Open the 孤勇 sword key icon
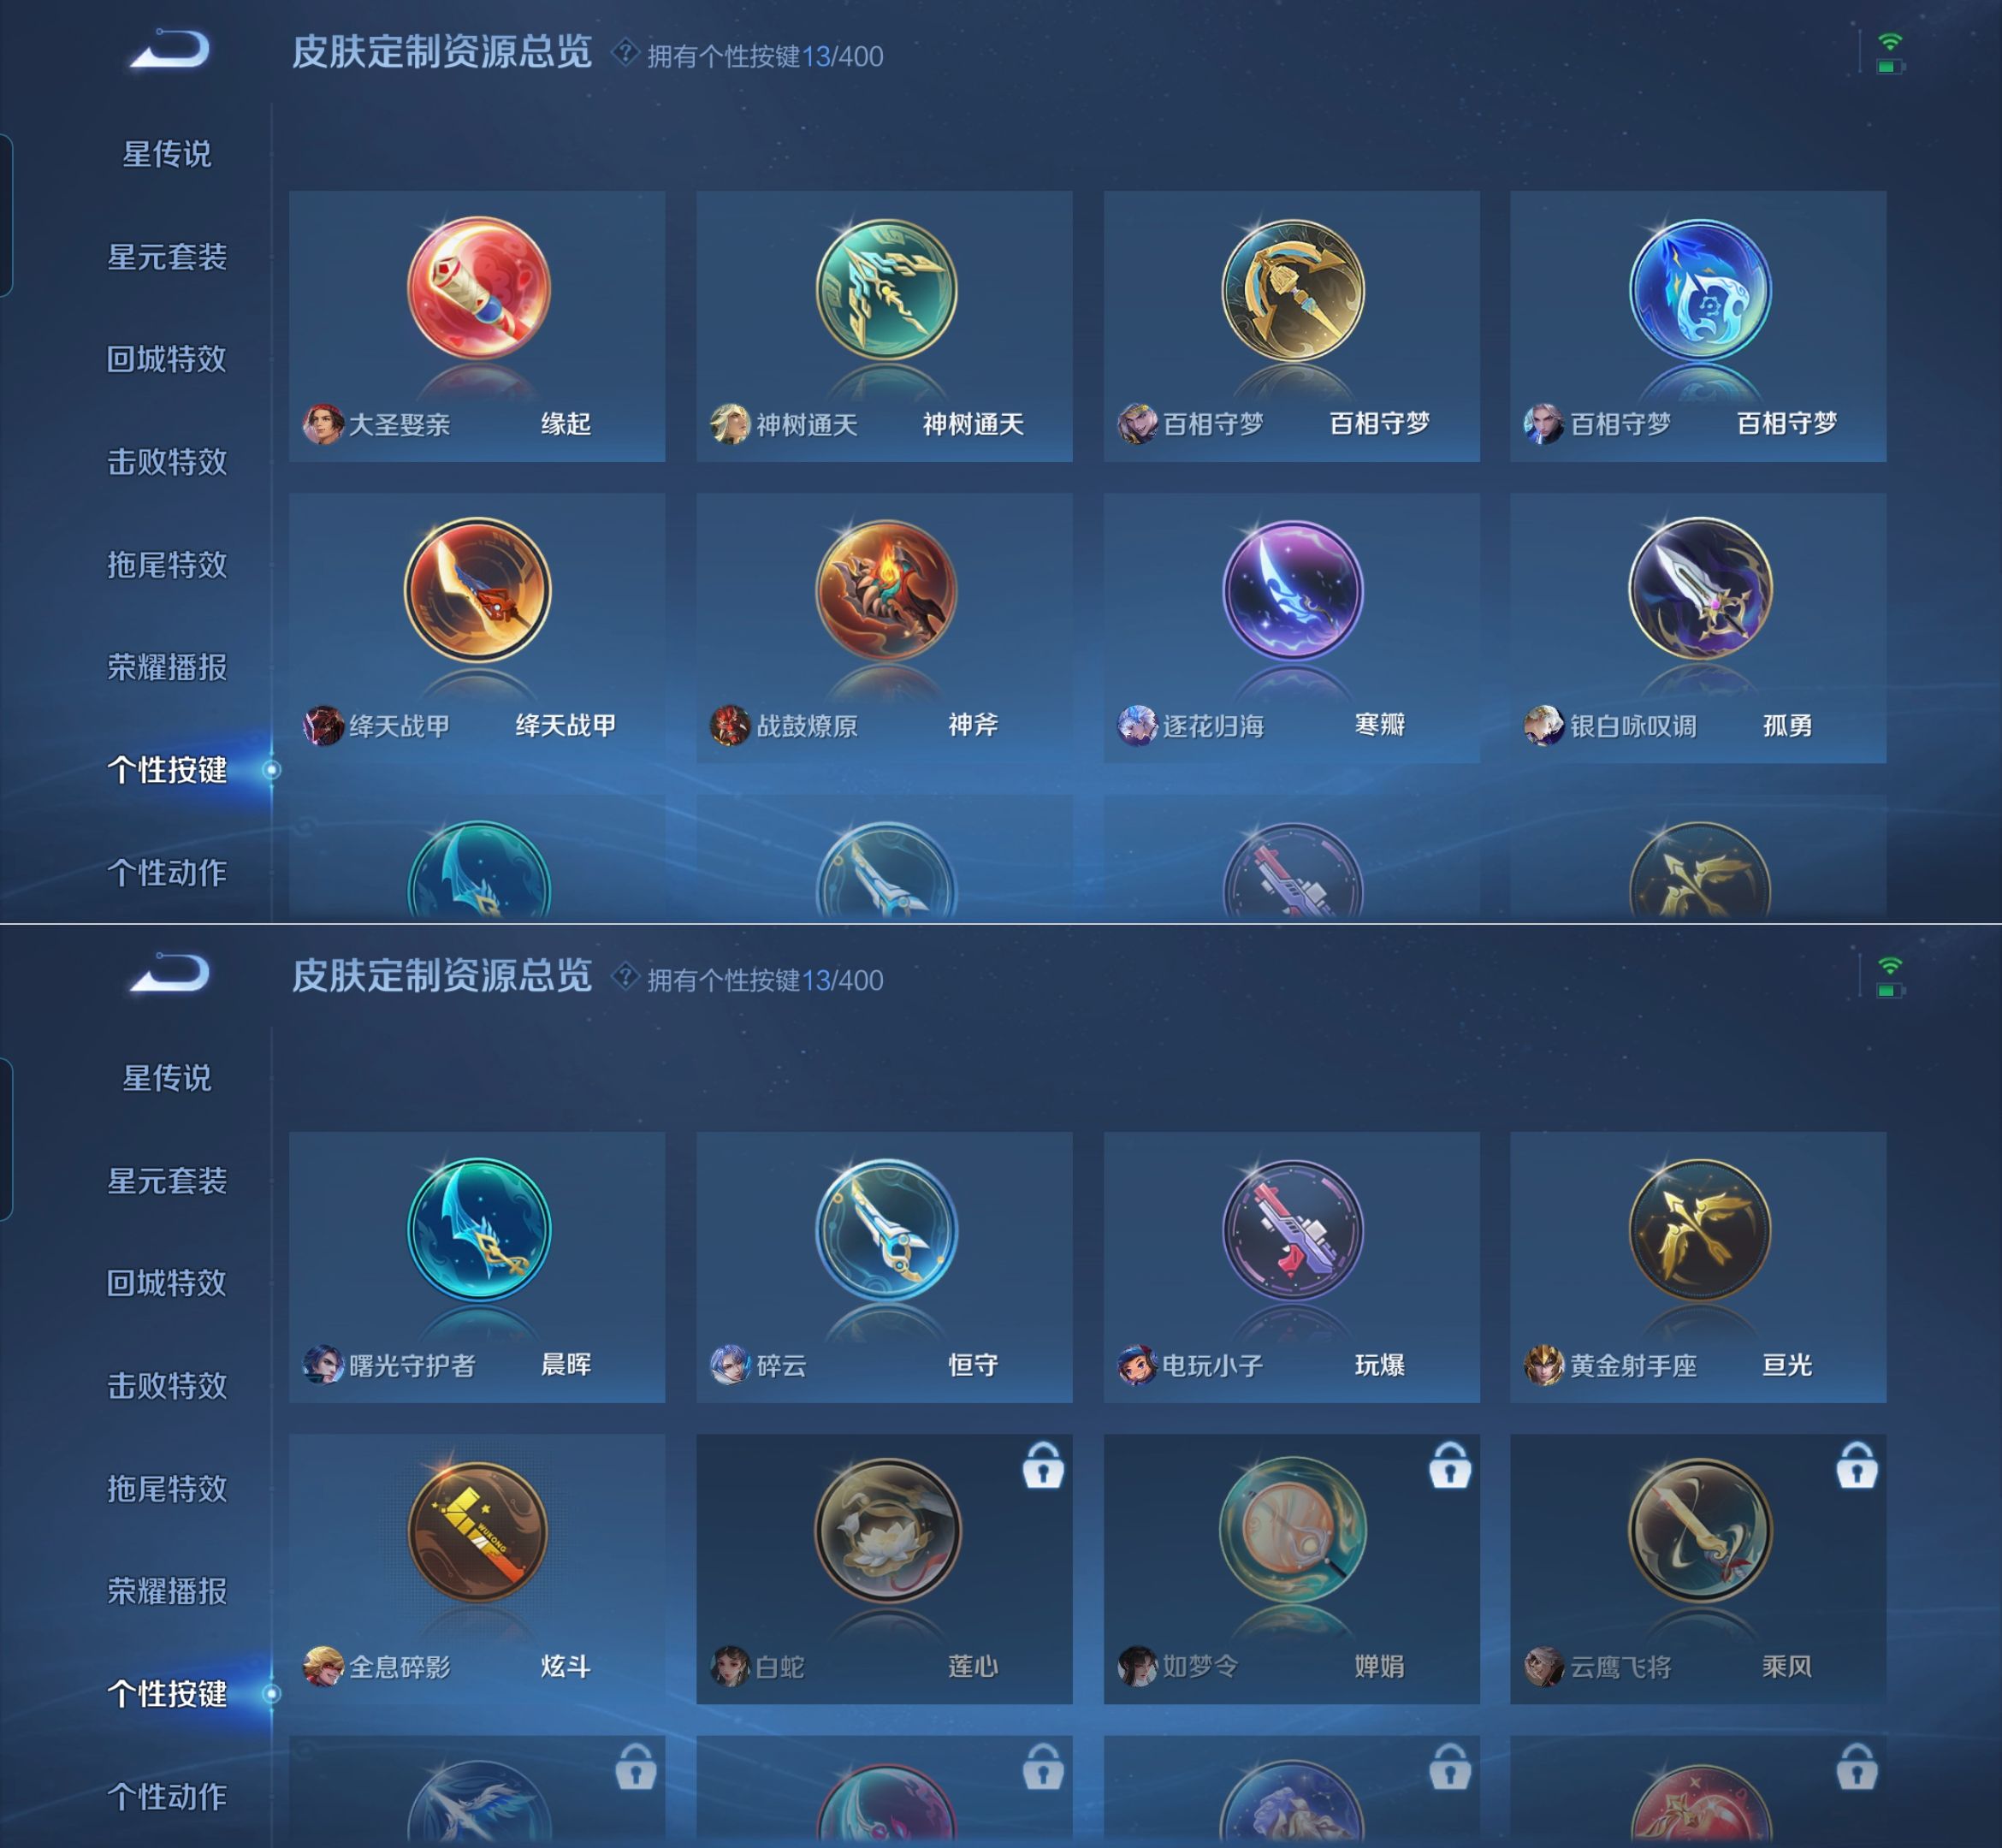 [1700, 589]
